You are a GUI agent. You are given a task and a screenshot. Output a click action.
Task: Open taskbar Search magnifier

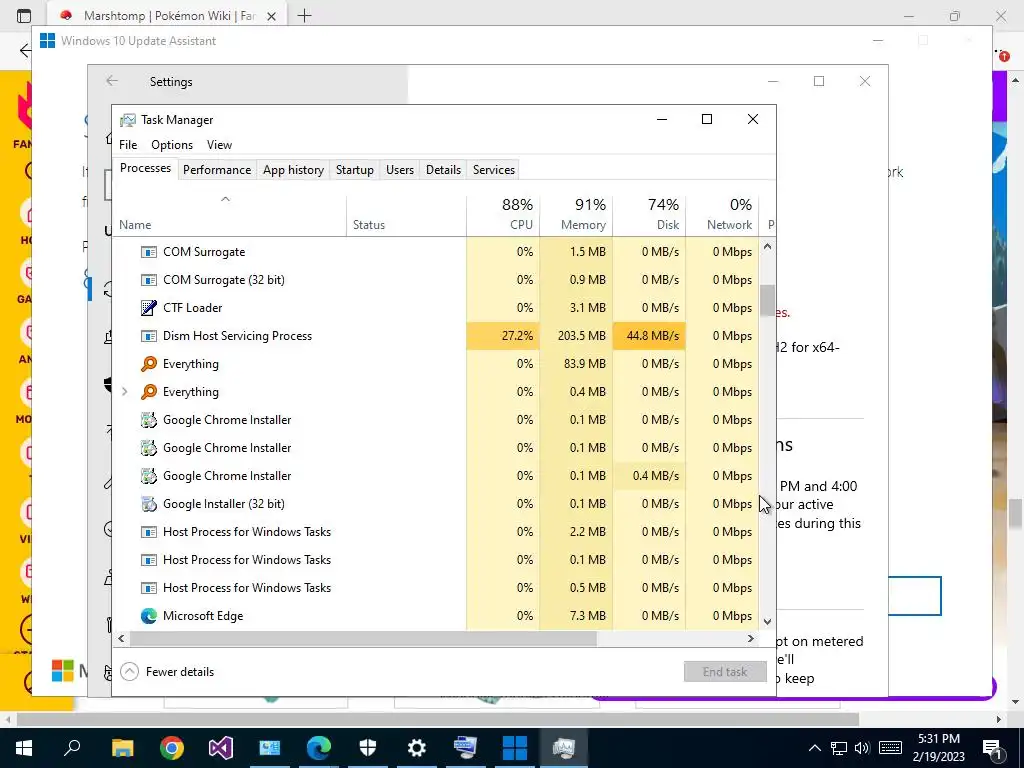pos(72,748)
